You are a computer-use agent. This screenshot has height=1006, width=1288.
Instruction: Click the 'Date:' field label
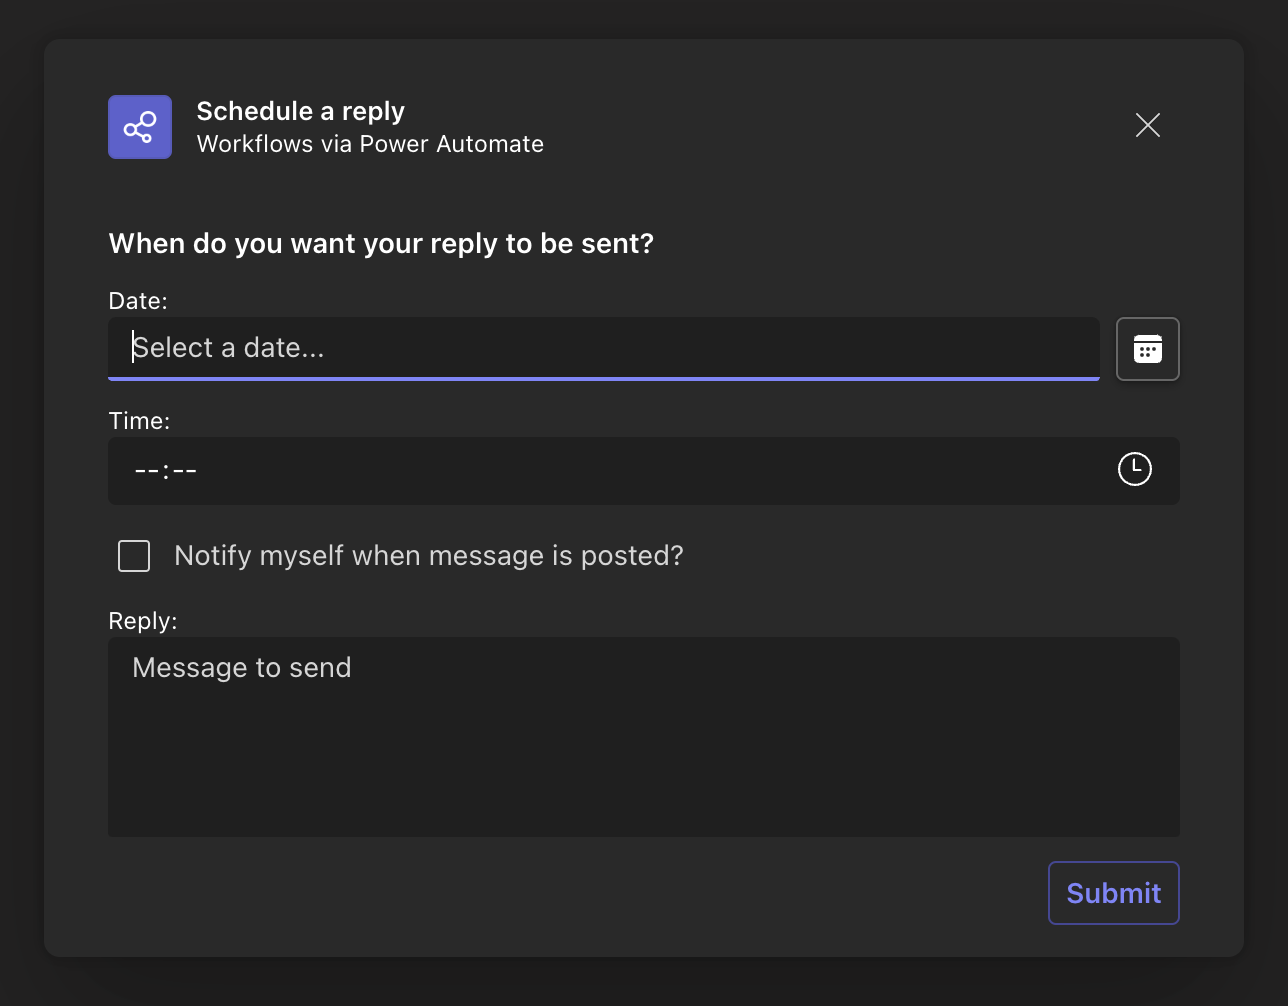pyautogui.click(x=138, y=301)
